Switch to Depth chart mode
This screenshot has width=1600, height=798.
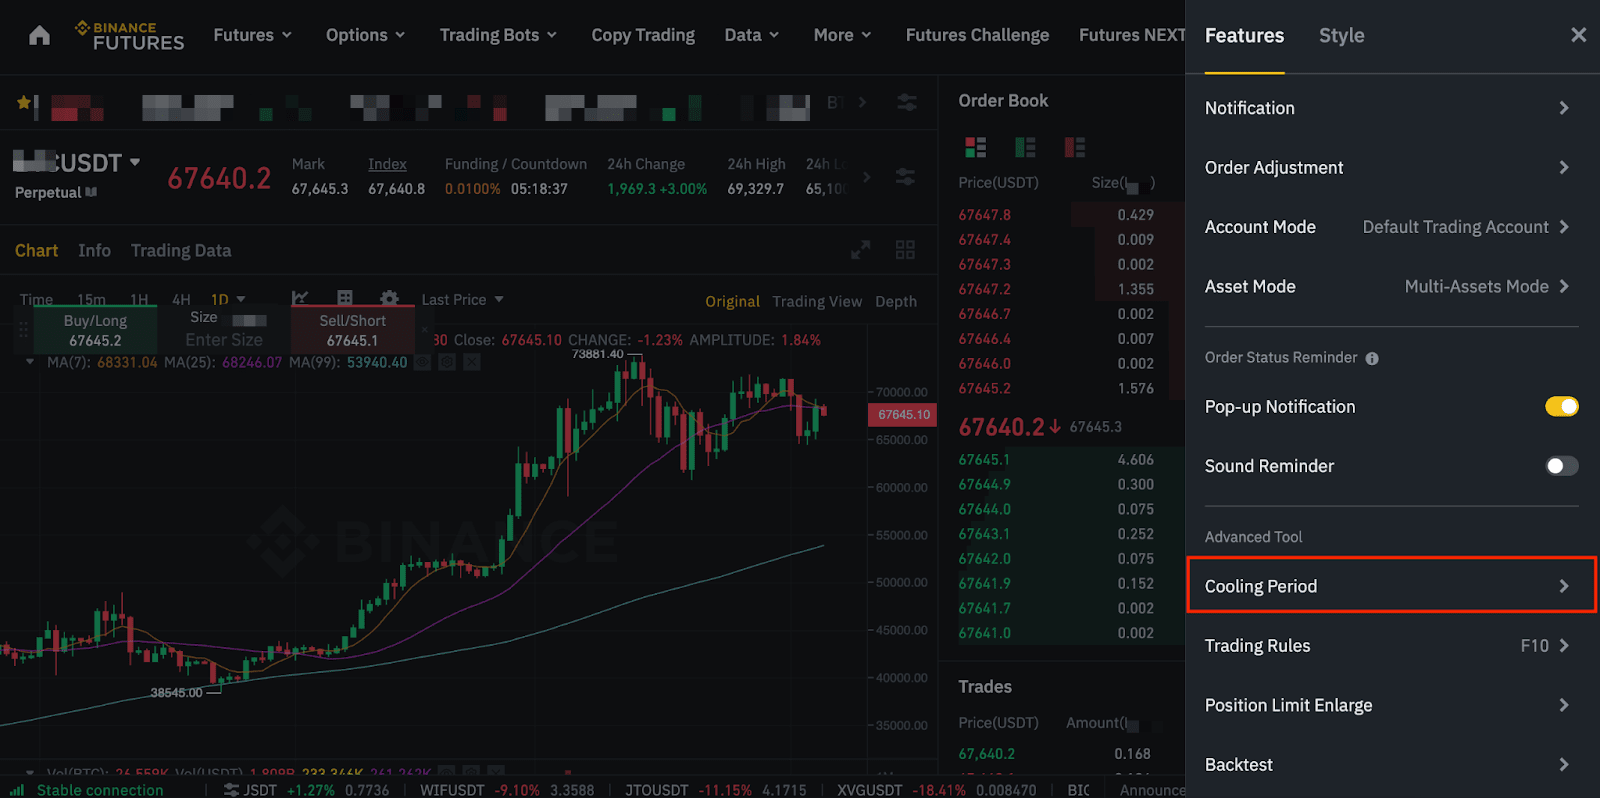[896, 301]
